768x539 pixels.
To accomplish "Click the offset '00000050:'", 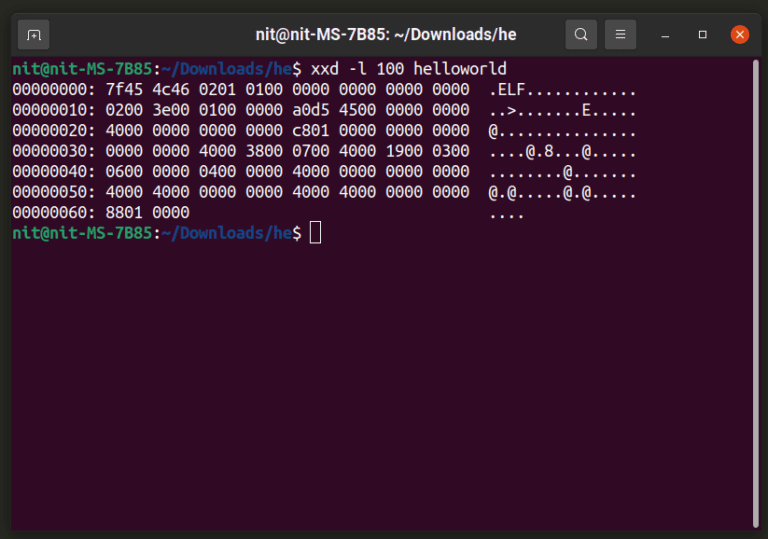I will pyautogui.click(x=54, y=193).
